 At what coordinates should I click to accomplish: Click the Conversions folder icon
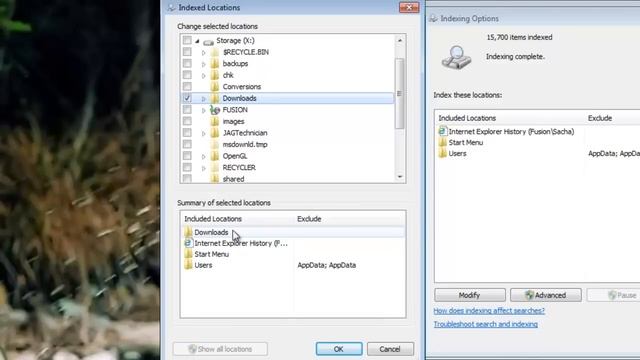(215, 87)
